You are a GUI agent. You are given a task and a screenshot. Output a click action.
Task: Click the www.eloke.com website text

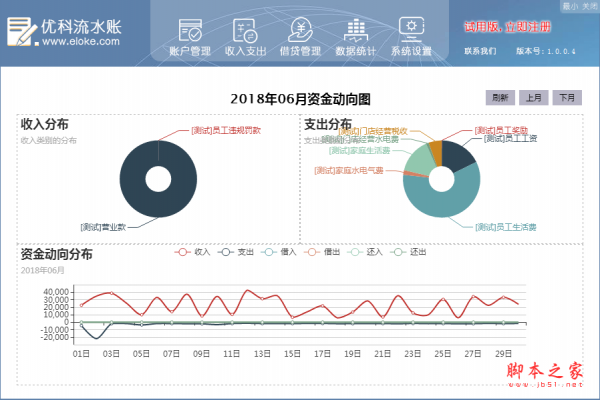[x=81, y=41]
